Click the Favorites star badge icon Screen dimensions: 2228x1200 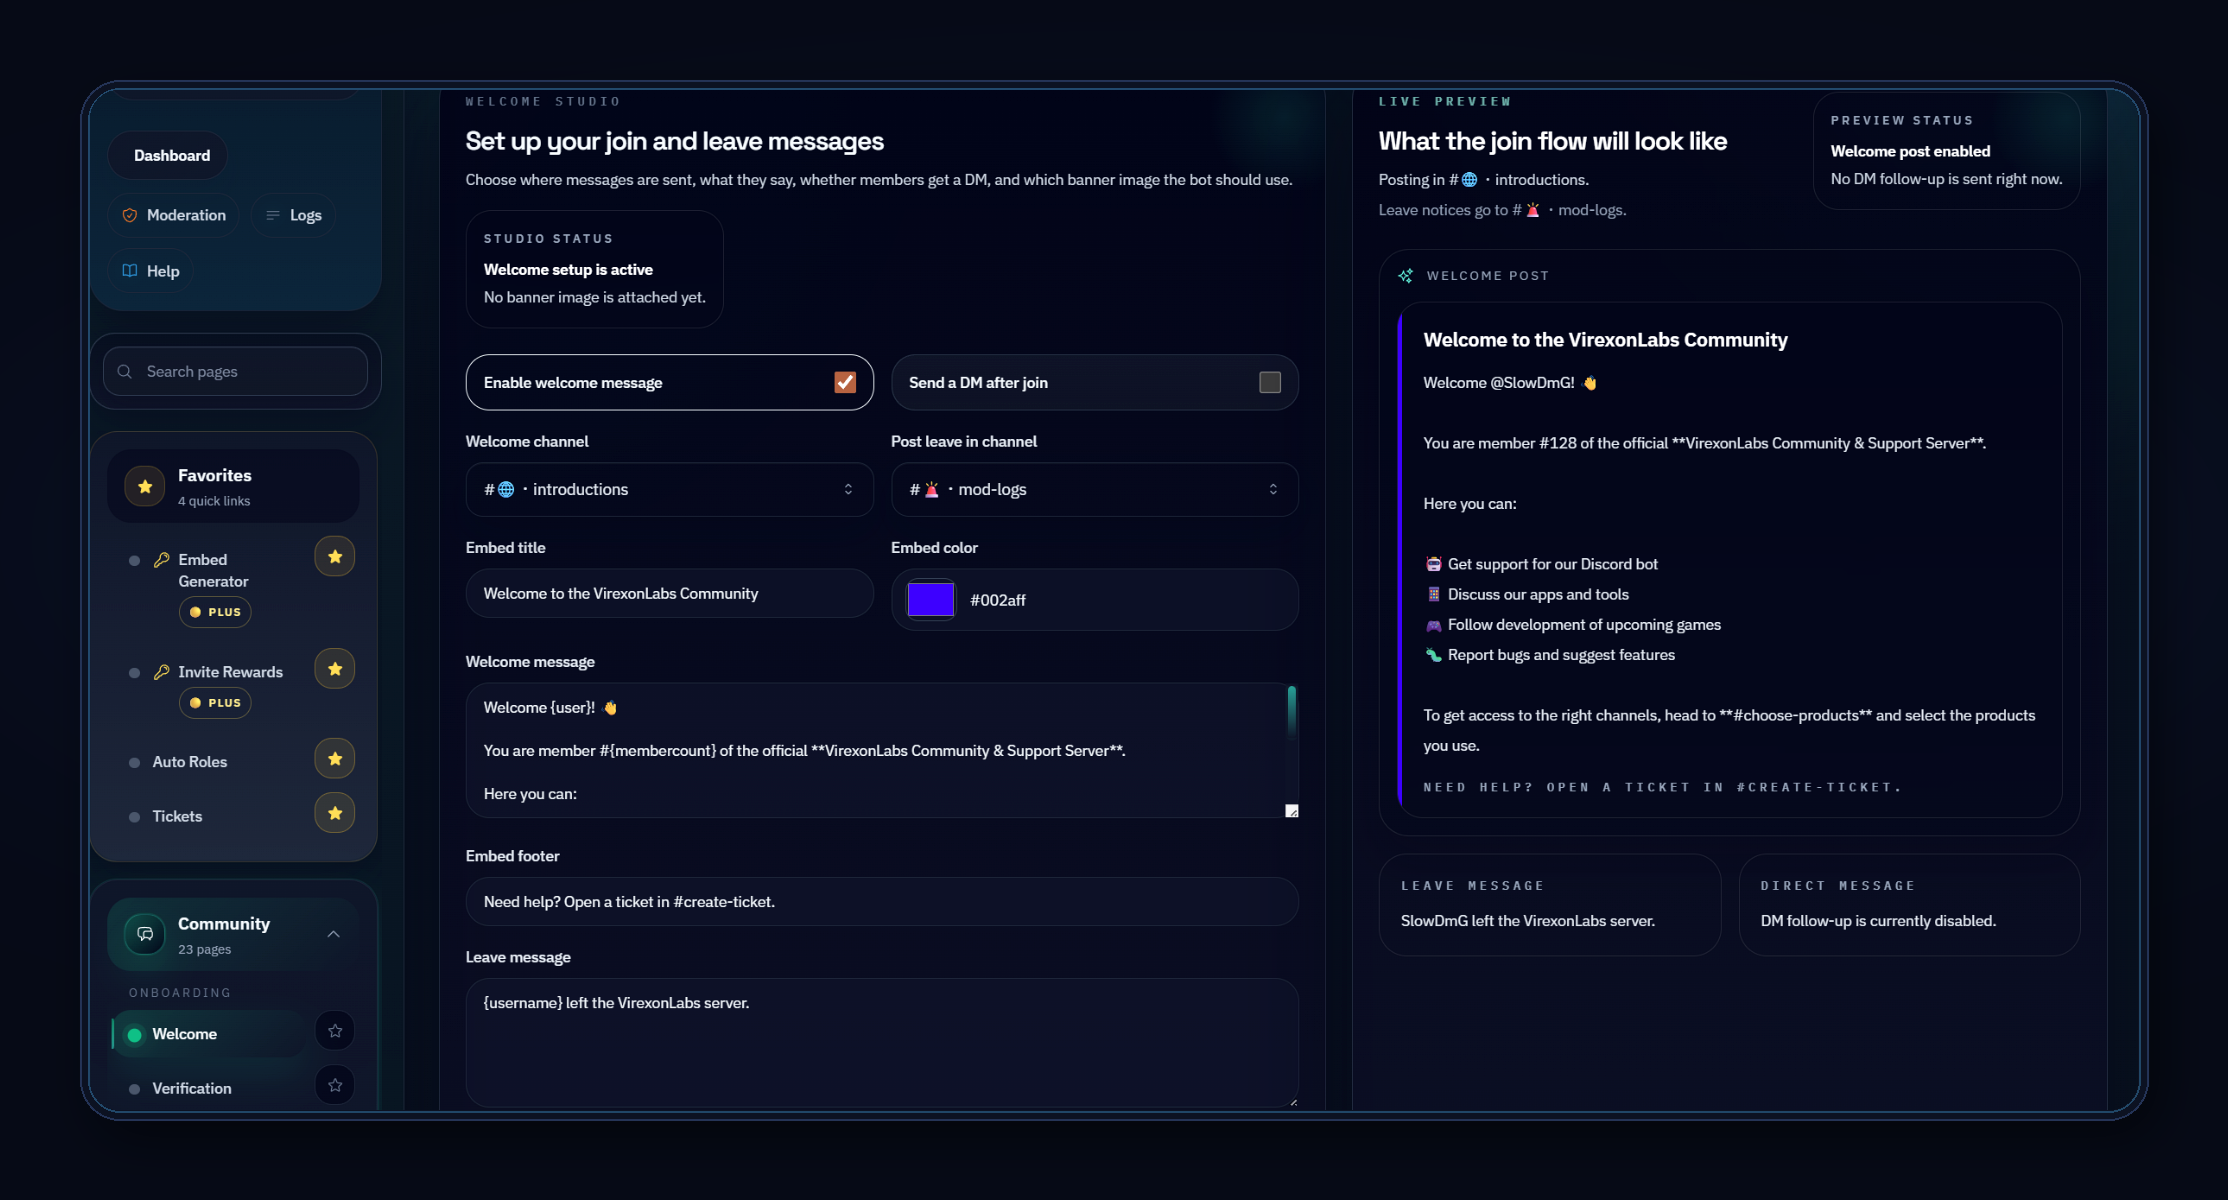pos(145,486)
